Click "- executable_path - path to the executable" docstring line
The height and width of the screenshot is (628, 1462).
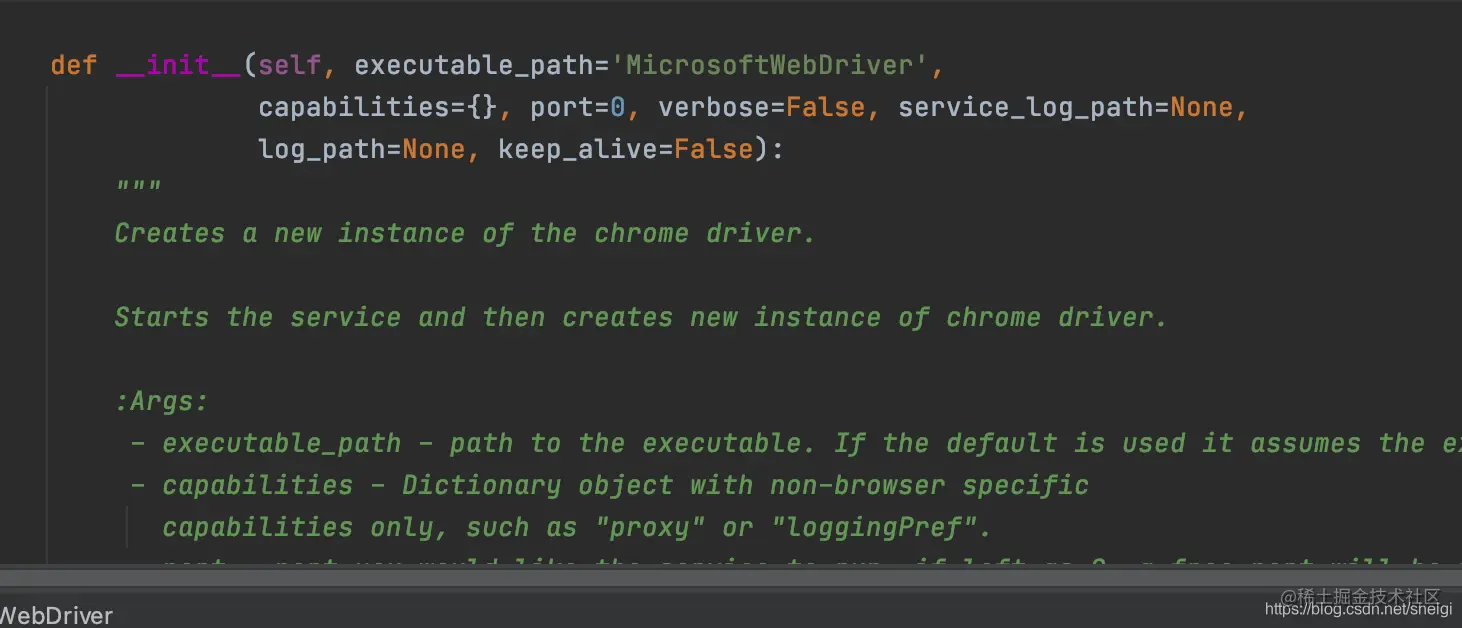point(796,444)
